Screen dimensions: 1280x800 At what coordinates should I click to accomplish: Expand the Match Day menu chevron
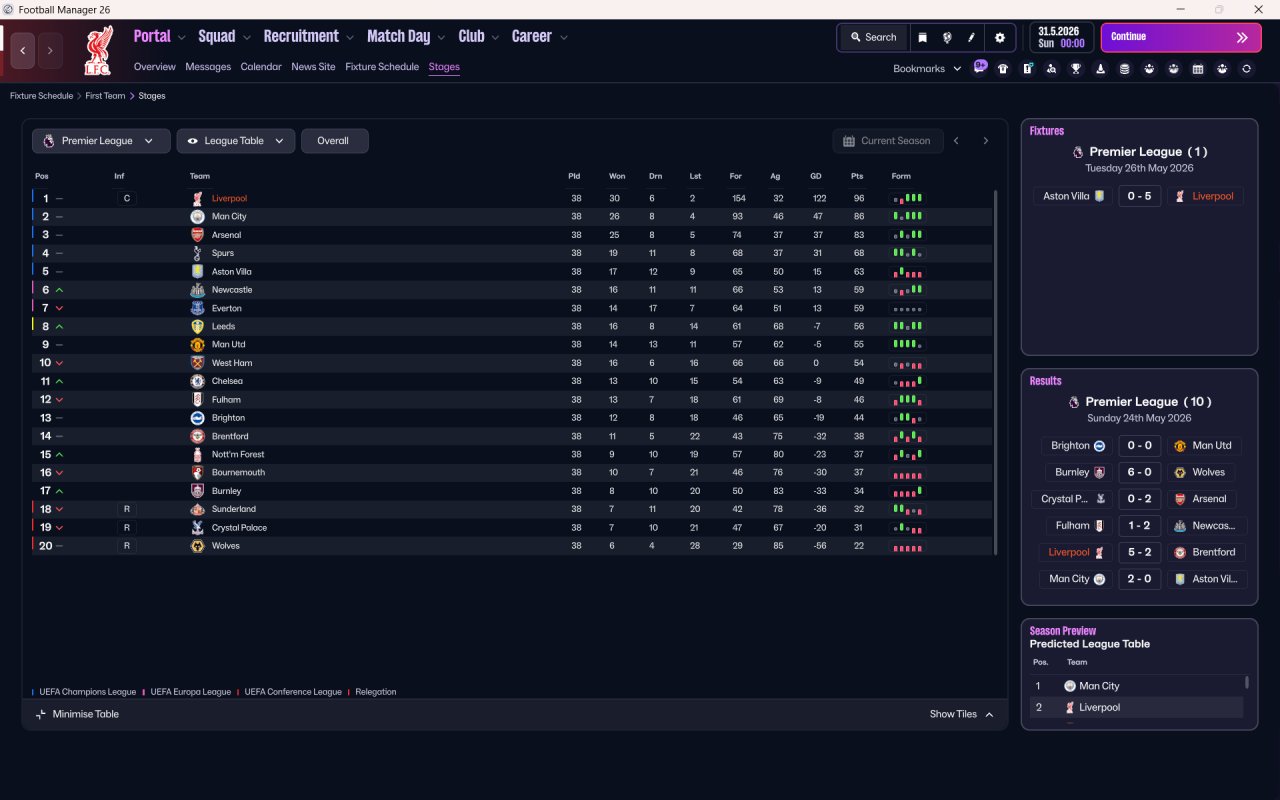(x=441, y=38)
